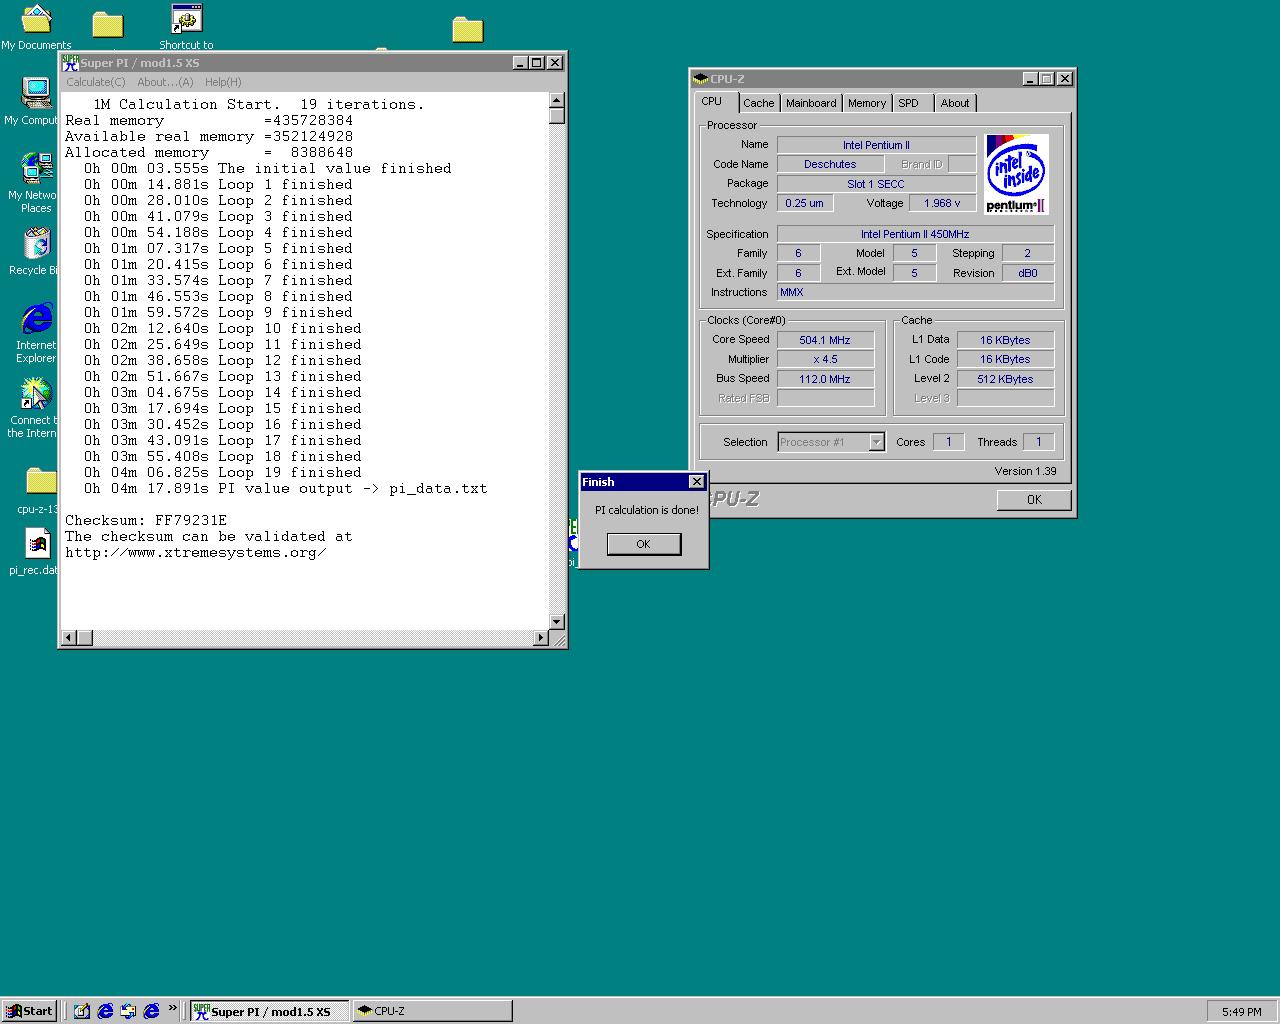Click the 'Loop 10 finished' line
This screenshot has width=1280, height=1024.
(222, 328)
